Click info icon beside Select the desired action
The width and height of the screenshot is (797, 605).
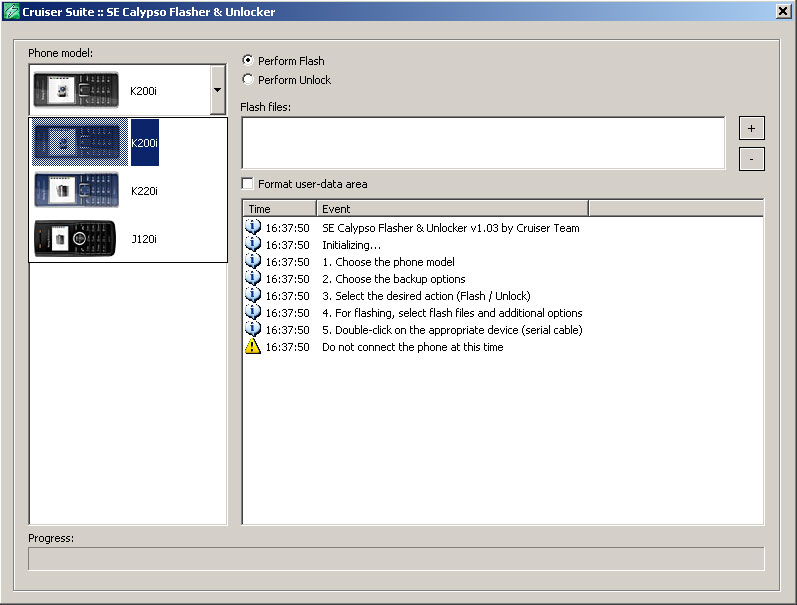[x=253, y=295]
